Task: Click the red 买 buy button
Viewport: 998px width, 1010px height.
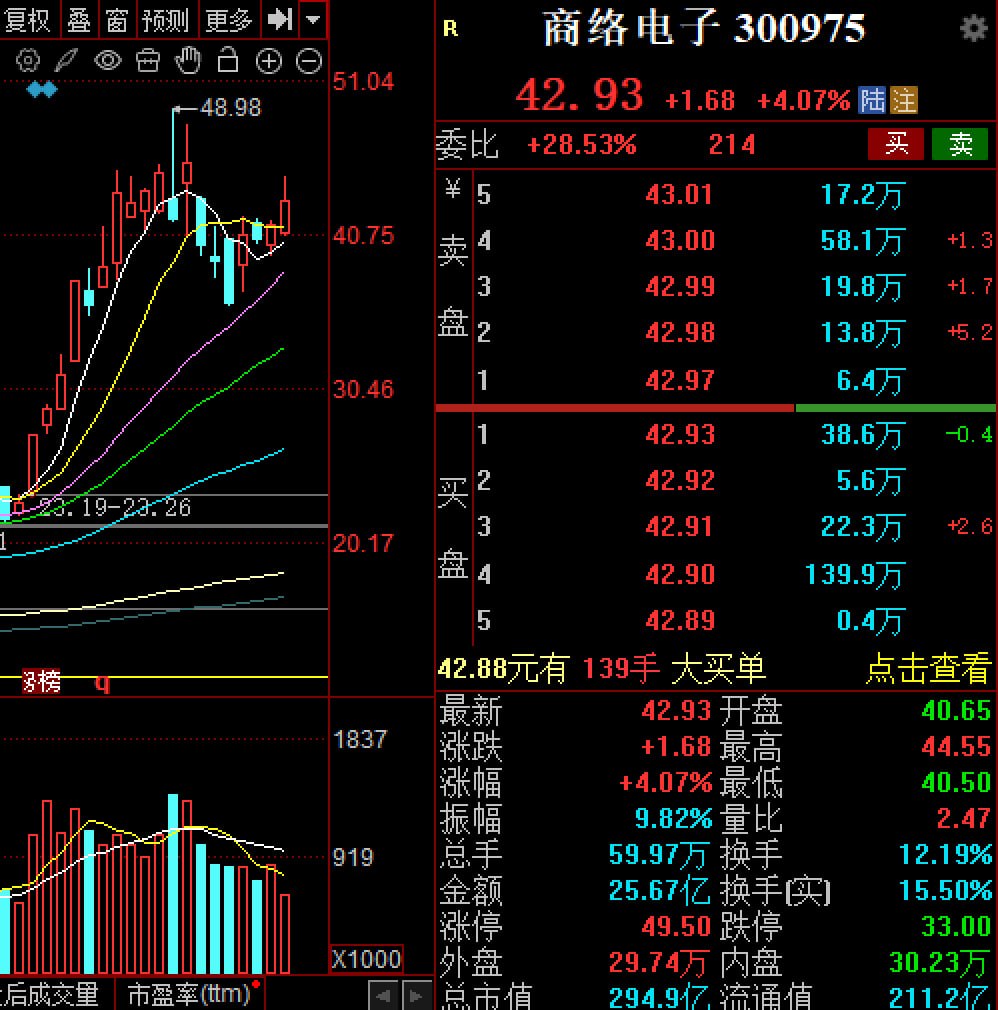Action: tap(896, 144)
